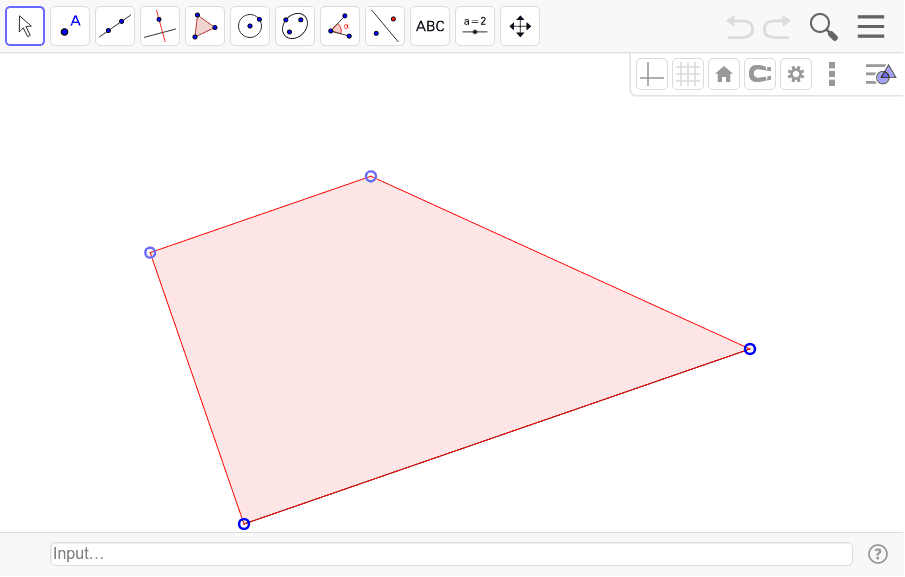This screenshot has height=577, width=905.
Task: Toggle the grid display
Action: tap(688, 74)
